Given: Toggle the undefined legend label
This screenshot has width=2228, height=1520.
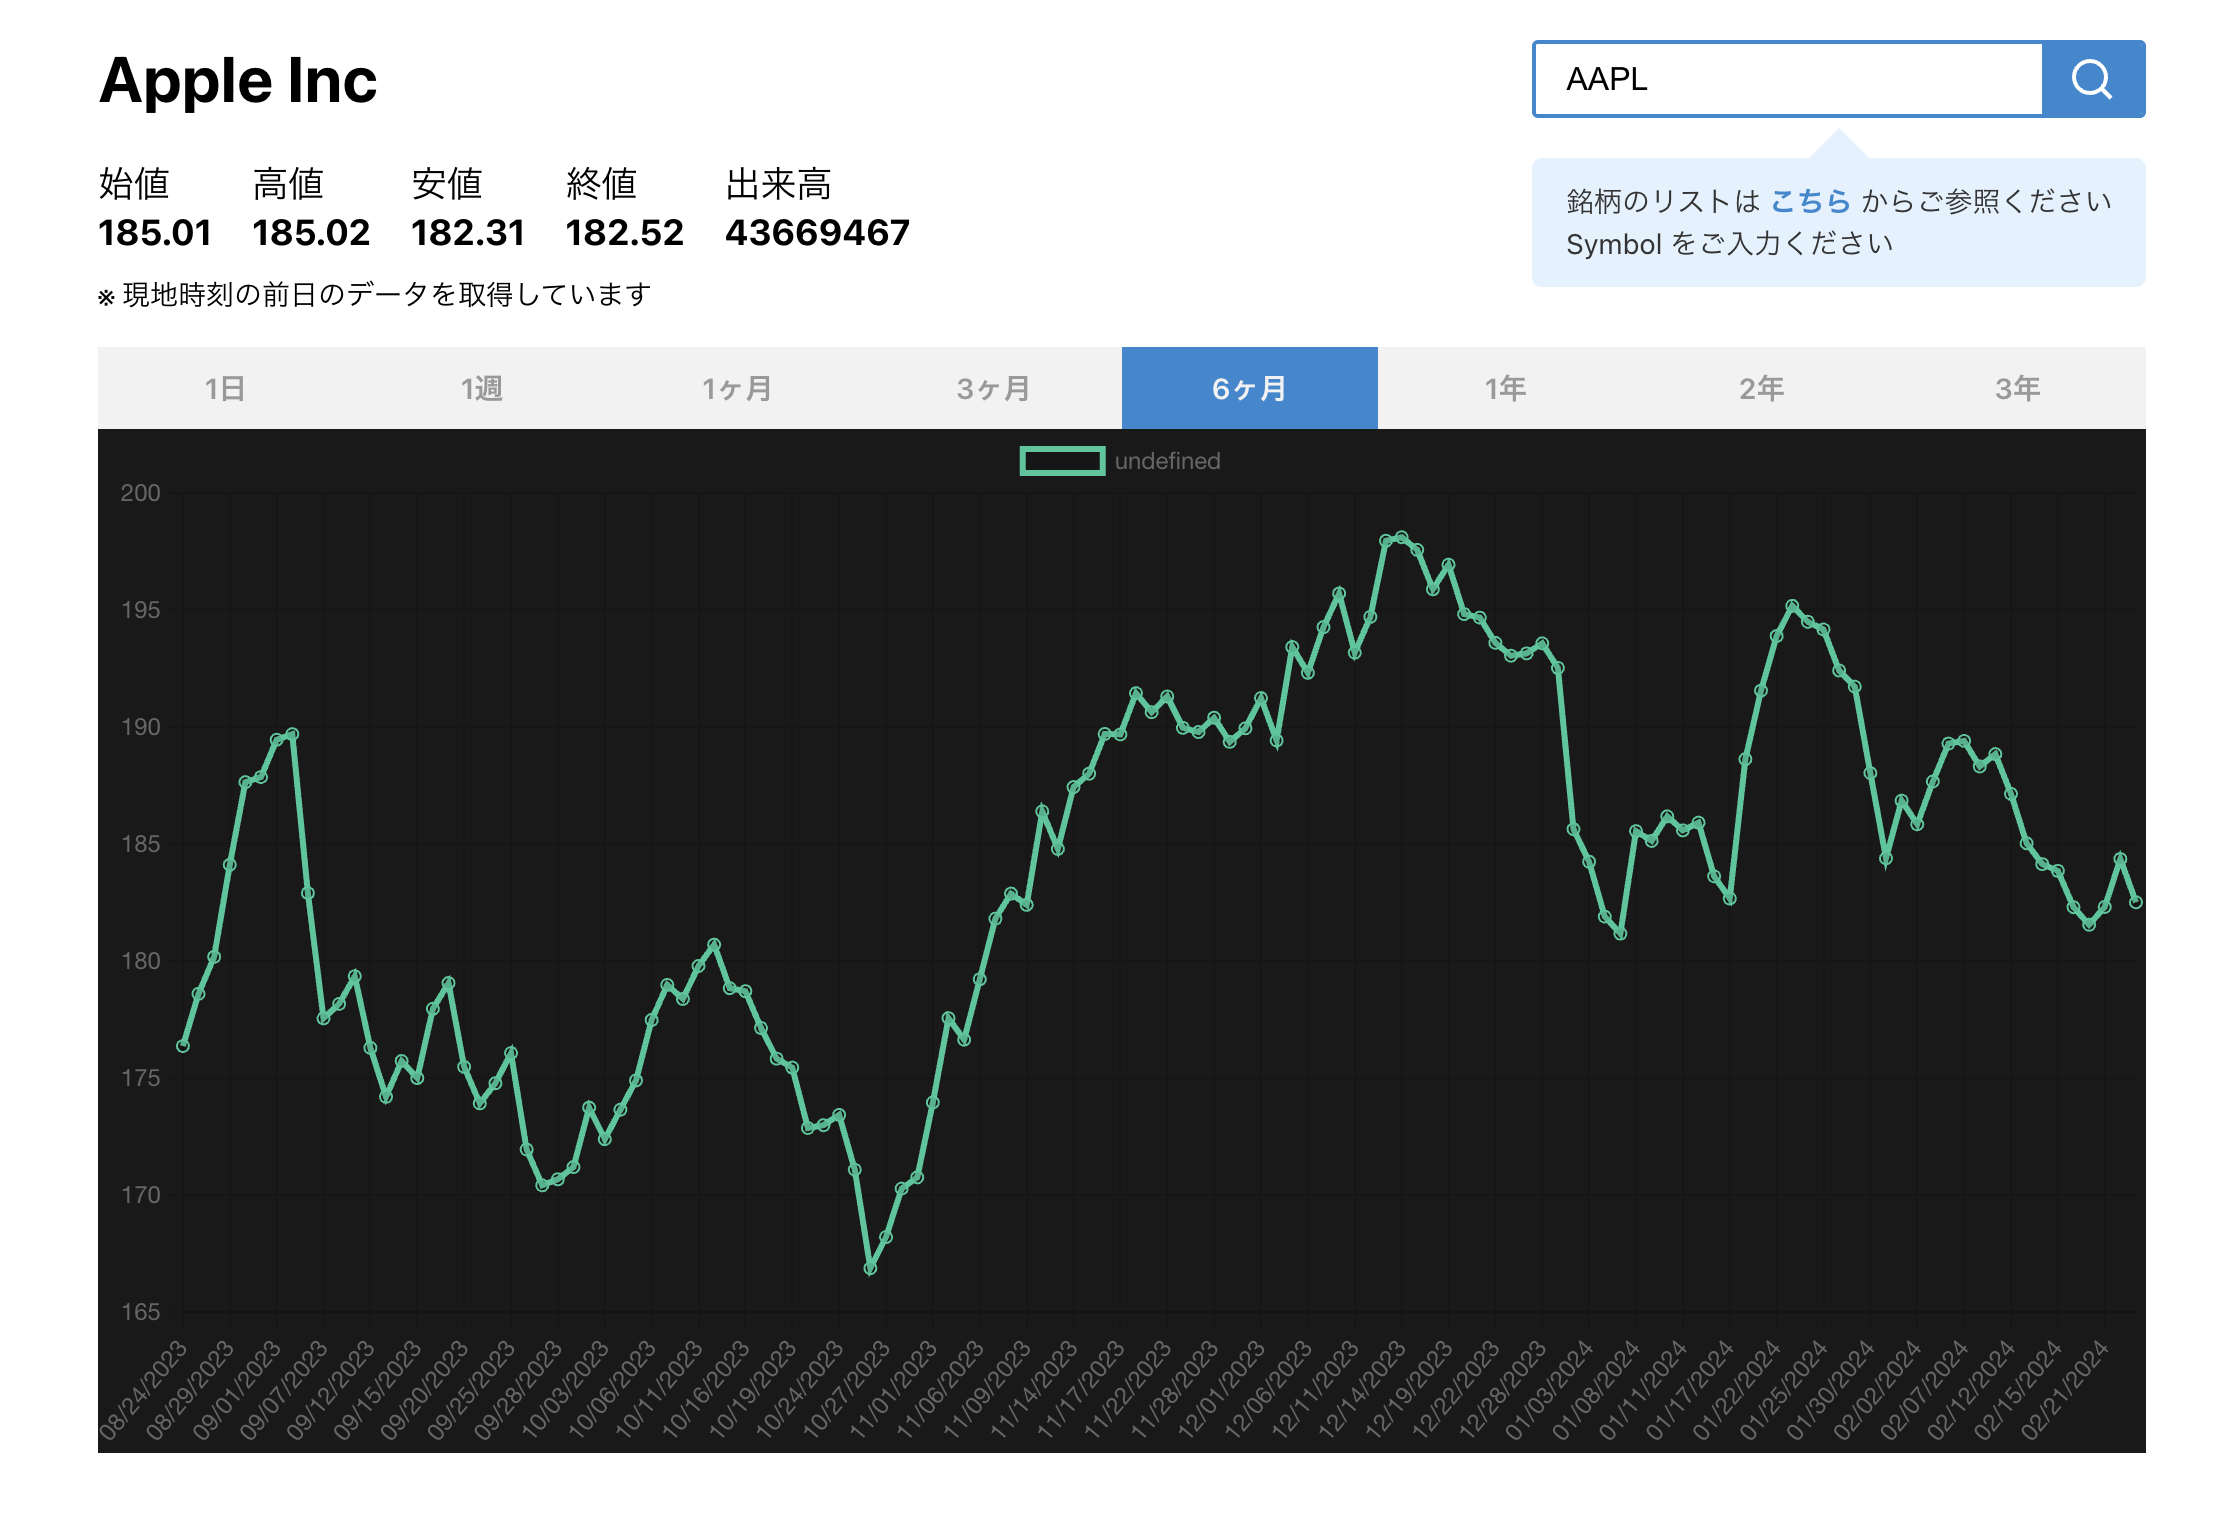Looking at the screenshot, I should pos(1167,461).
